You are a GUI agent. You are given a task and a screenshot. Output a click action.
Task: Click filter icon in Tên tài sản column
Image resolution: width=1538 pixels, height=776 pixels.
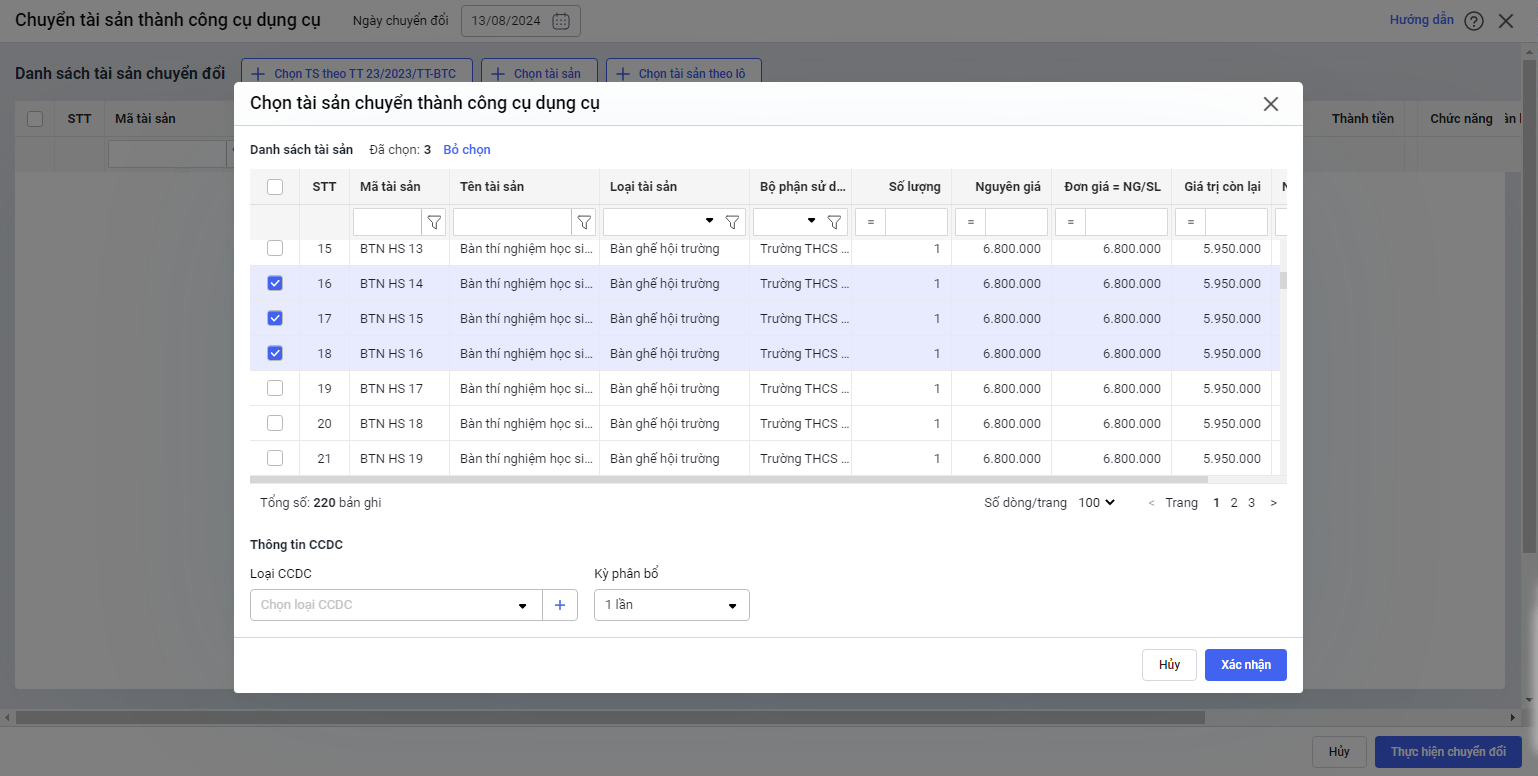(x=584, y=222)
